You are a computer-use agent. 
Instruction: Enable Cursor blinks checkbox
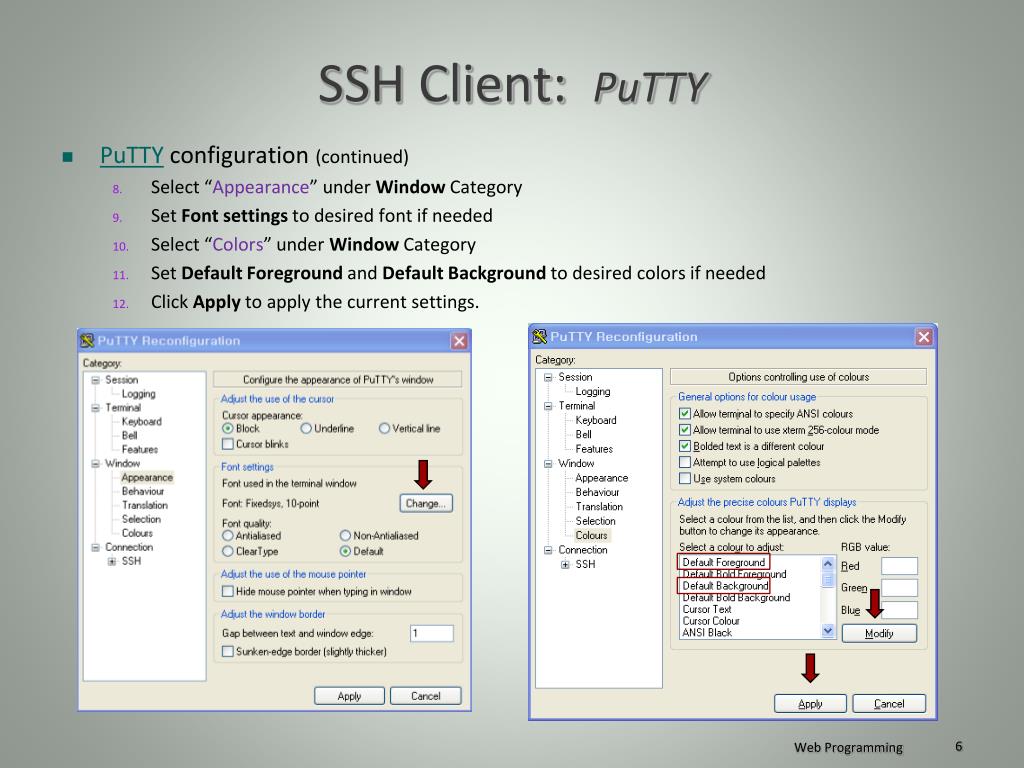tap(228, 444)
